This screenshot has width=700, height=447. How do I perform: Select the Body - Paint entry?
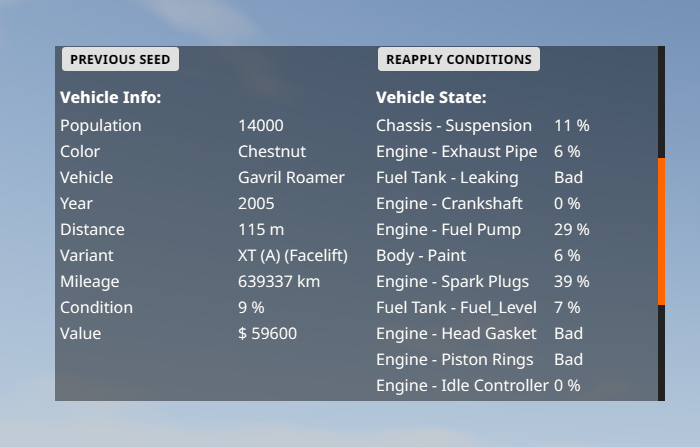[x=421, y=256]
